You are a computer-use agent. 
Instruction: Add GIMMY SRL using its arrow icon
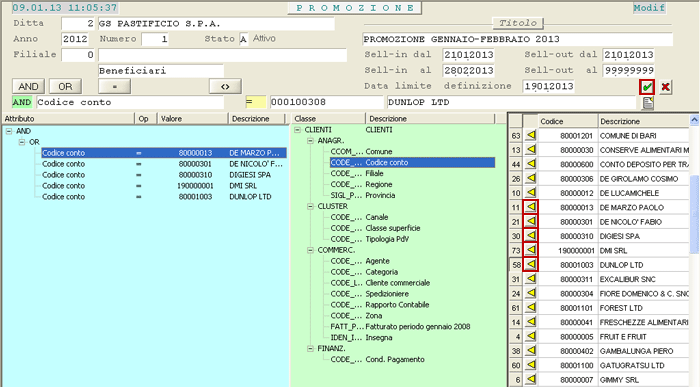(530, 379)
